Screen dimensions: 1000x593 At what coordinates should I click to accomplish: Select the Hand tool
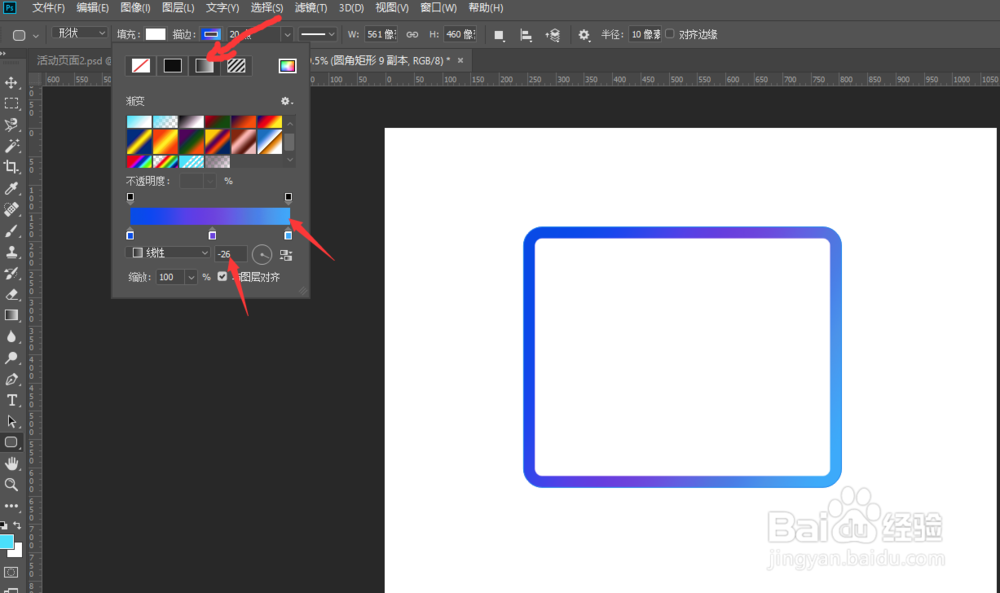(x=11, y=463)
